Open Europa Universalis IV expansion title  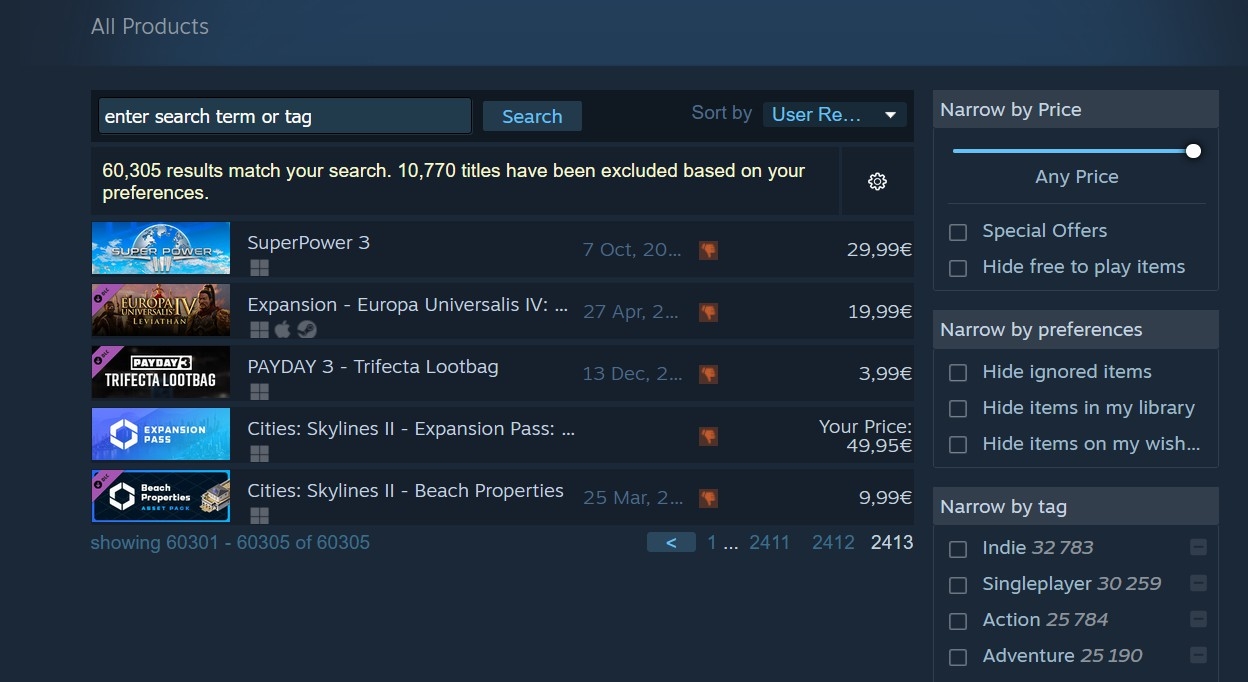pyautogui.click(x=408, y=304)
